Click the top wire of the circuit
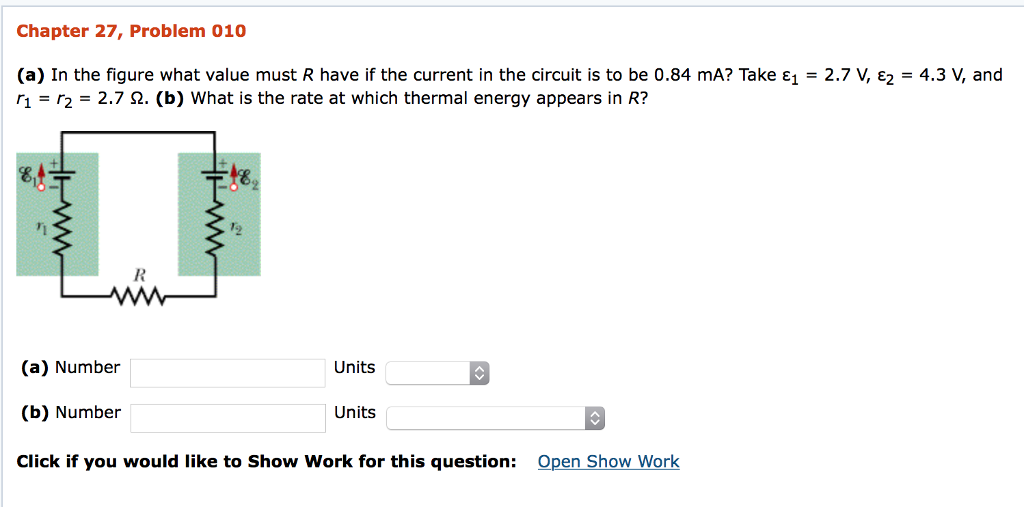This screenshot has width=1024, height=507. pos(138,132)
